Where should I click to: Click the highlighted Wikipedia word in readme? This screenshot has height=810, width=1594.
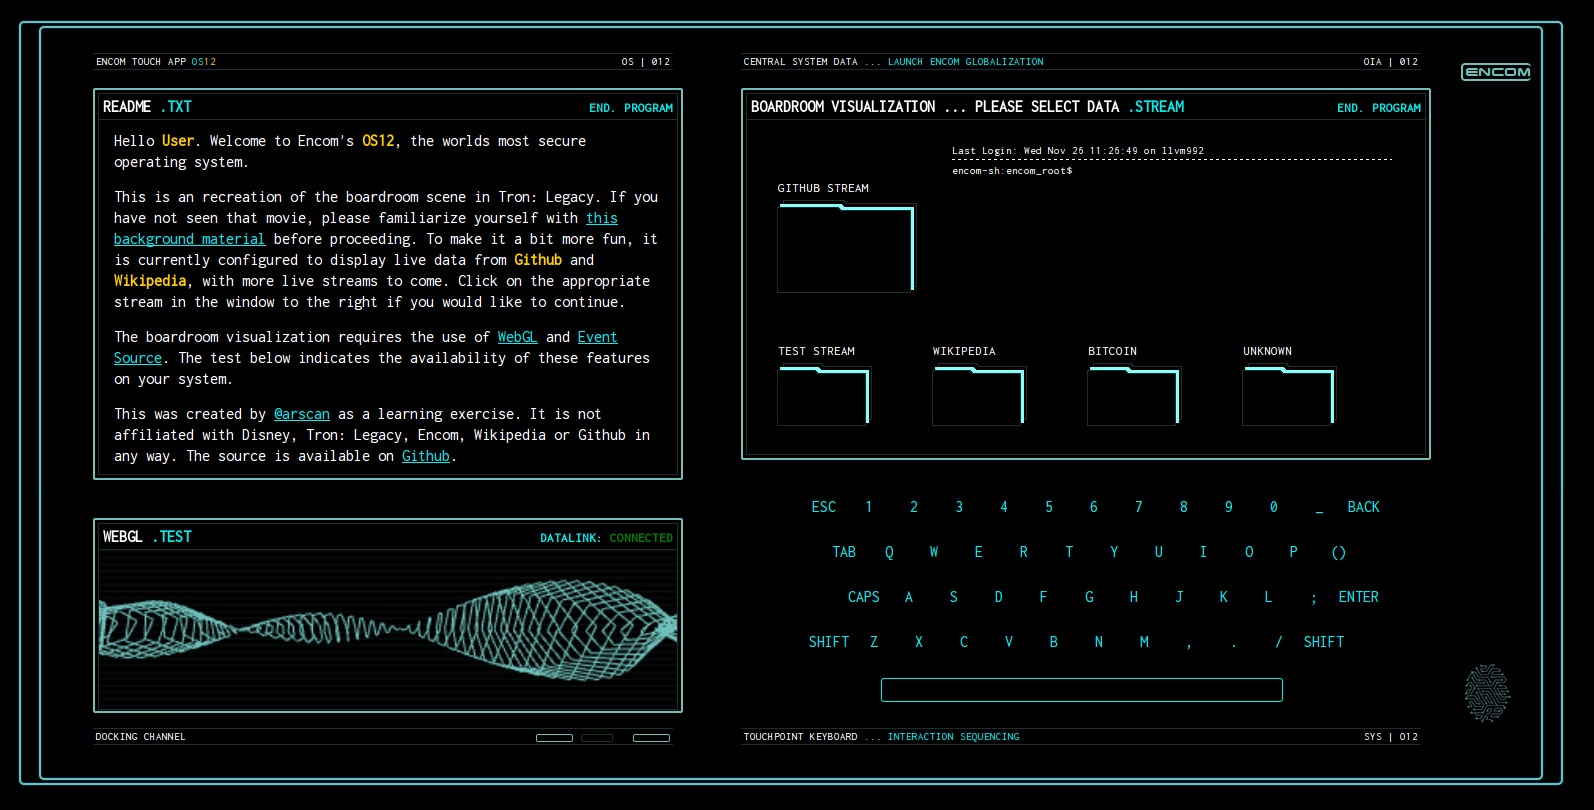pos(150,281)
